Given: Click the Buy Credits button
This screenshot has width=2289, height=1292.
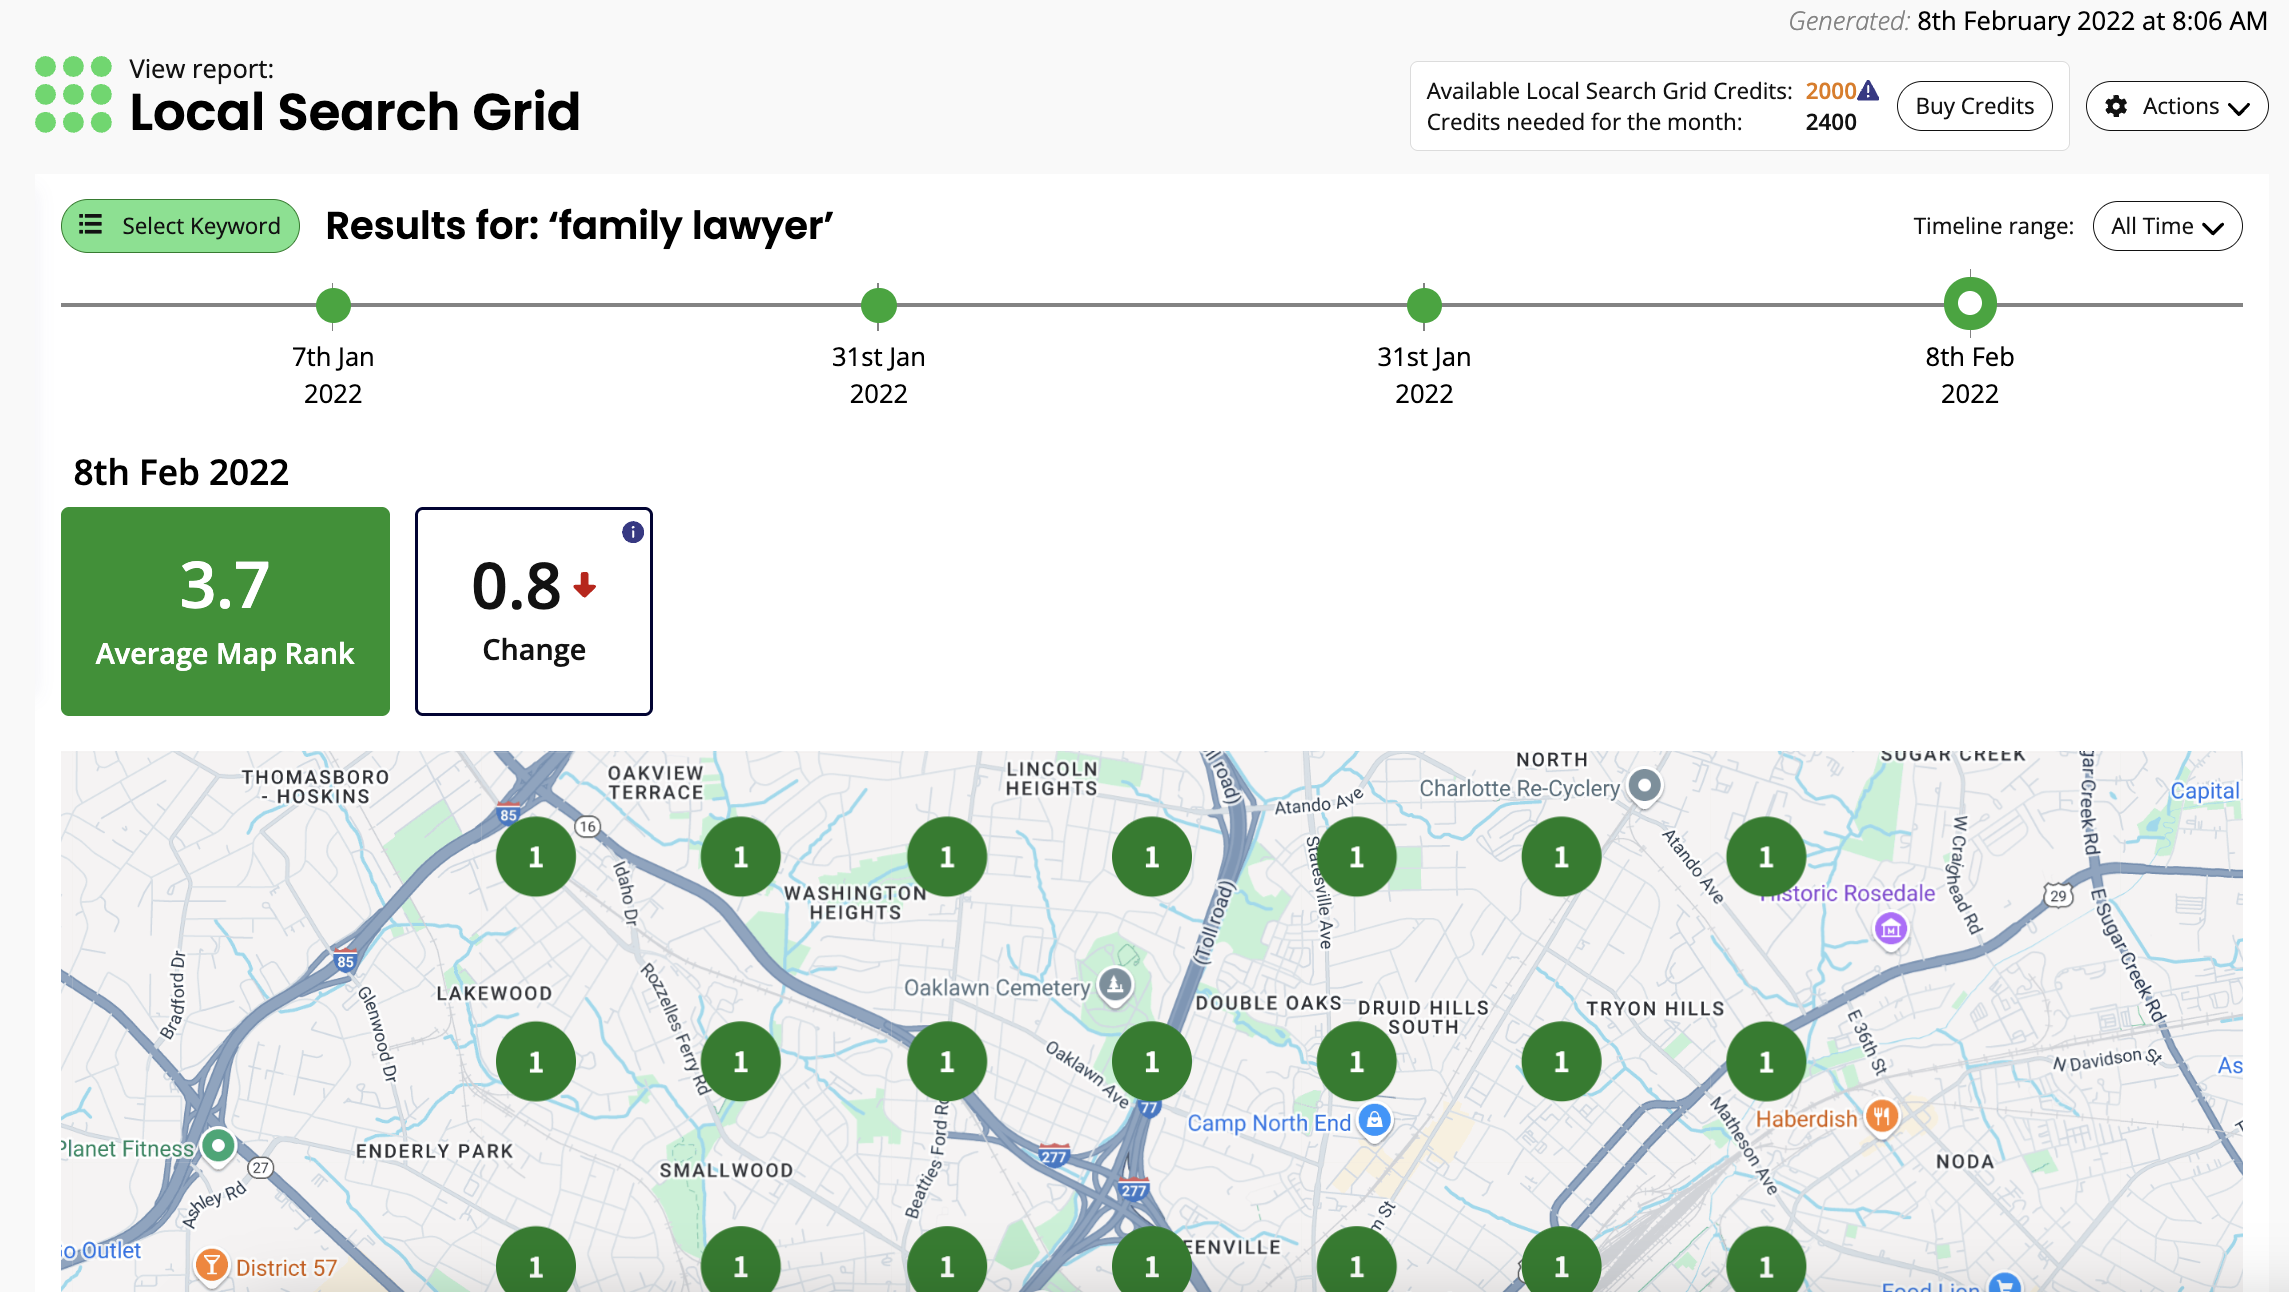Looking at the screenshot, I should (x=1974, y=106).
